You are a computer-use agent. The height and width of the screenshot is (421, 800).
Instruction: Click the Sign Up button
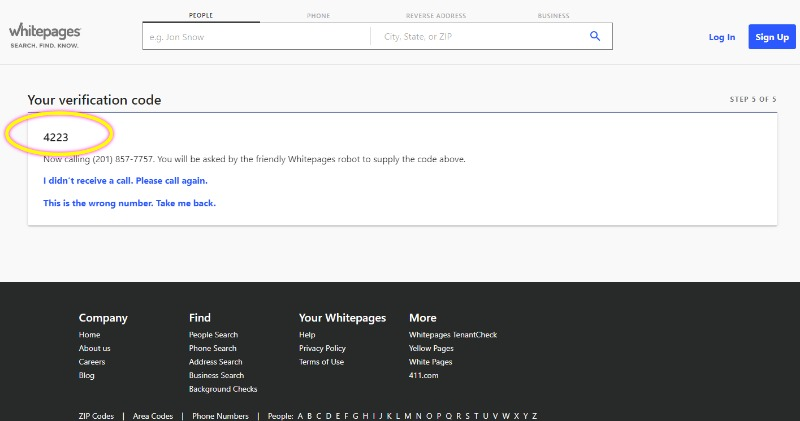point(772,37)
